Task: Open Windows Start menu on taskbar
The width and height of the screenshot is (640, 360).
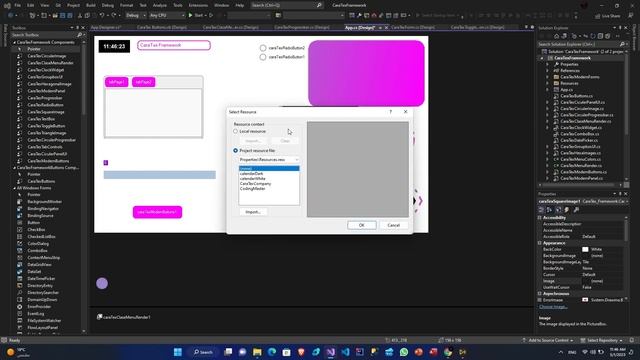Action: tap(178, 352)
